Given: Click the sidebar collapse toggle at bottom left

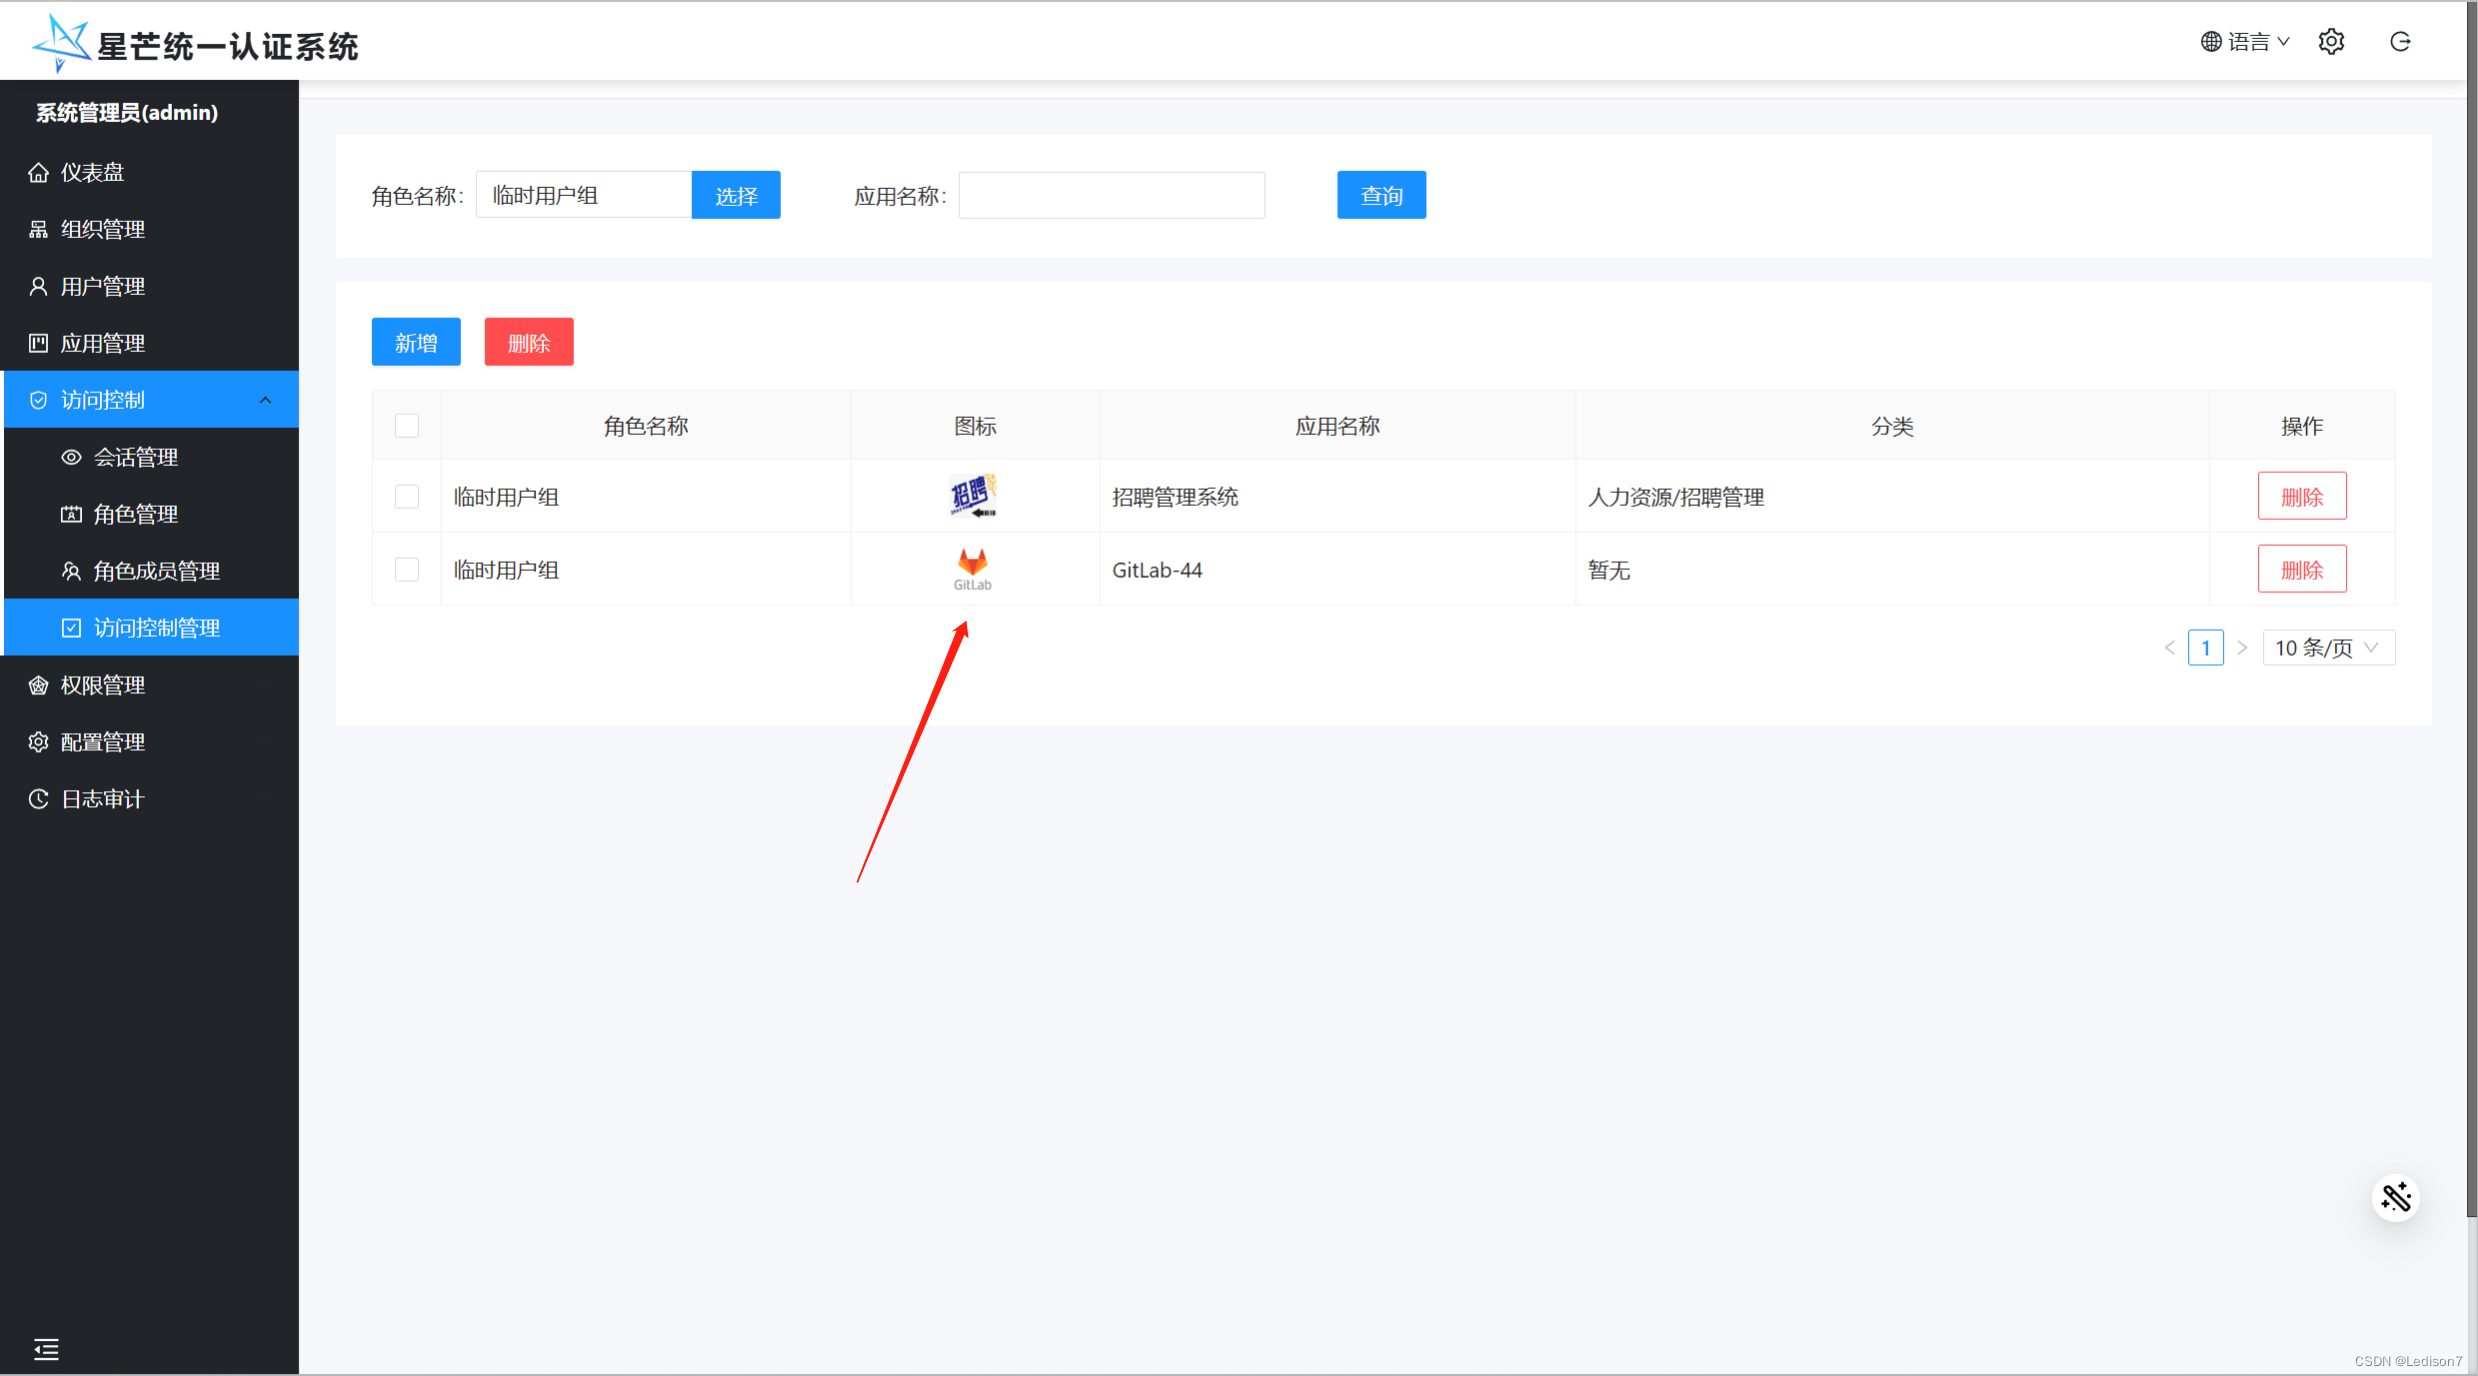Looking at the screenshot, I should pyautogui.click(x=46, y=1349).
